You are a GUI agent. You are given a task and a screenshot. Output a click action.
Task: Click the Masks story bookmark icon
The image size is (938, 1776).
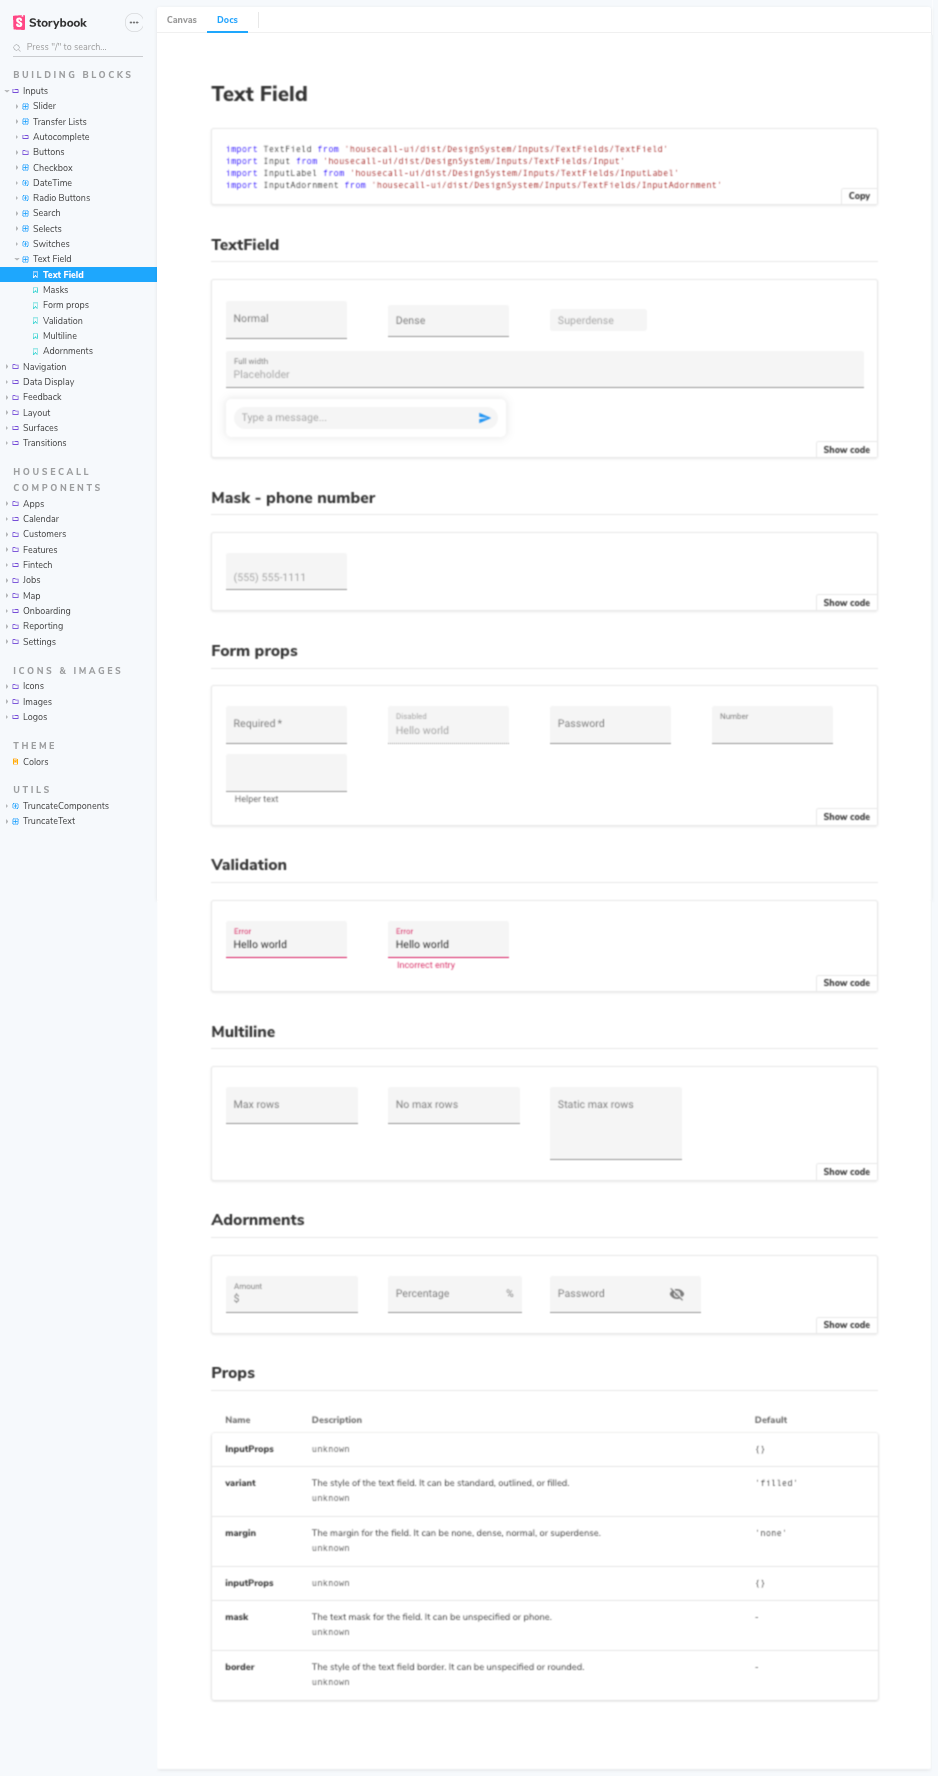point(35,290)
